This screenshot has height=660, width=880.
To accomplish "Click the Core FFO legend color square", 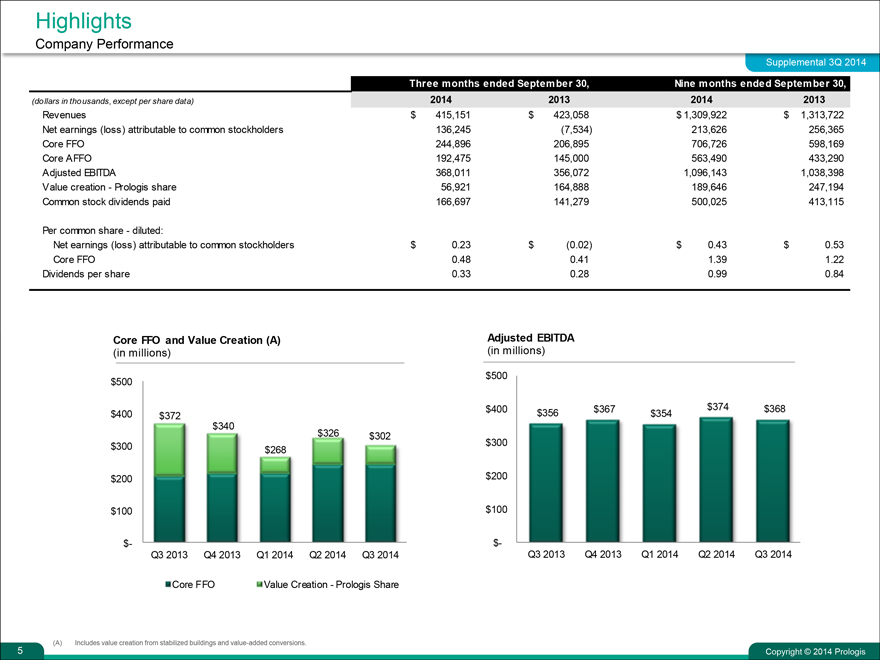I will point(167,583).
